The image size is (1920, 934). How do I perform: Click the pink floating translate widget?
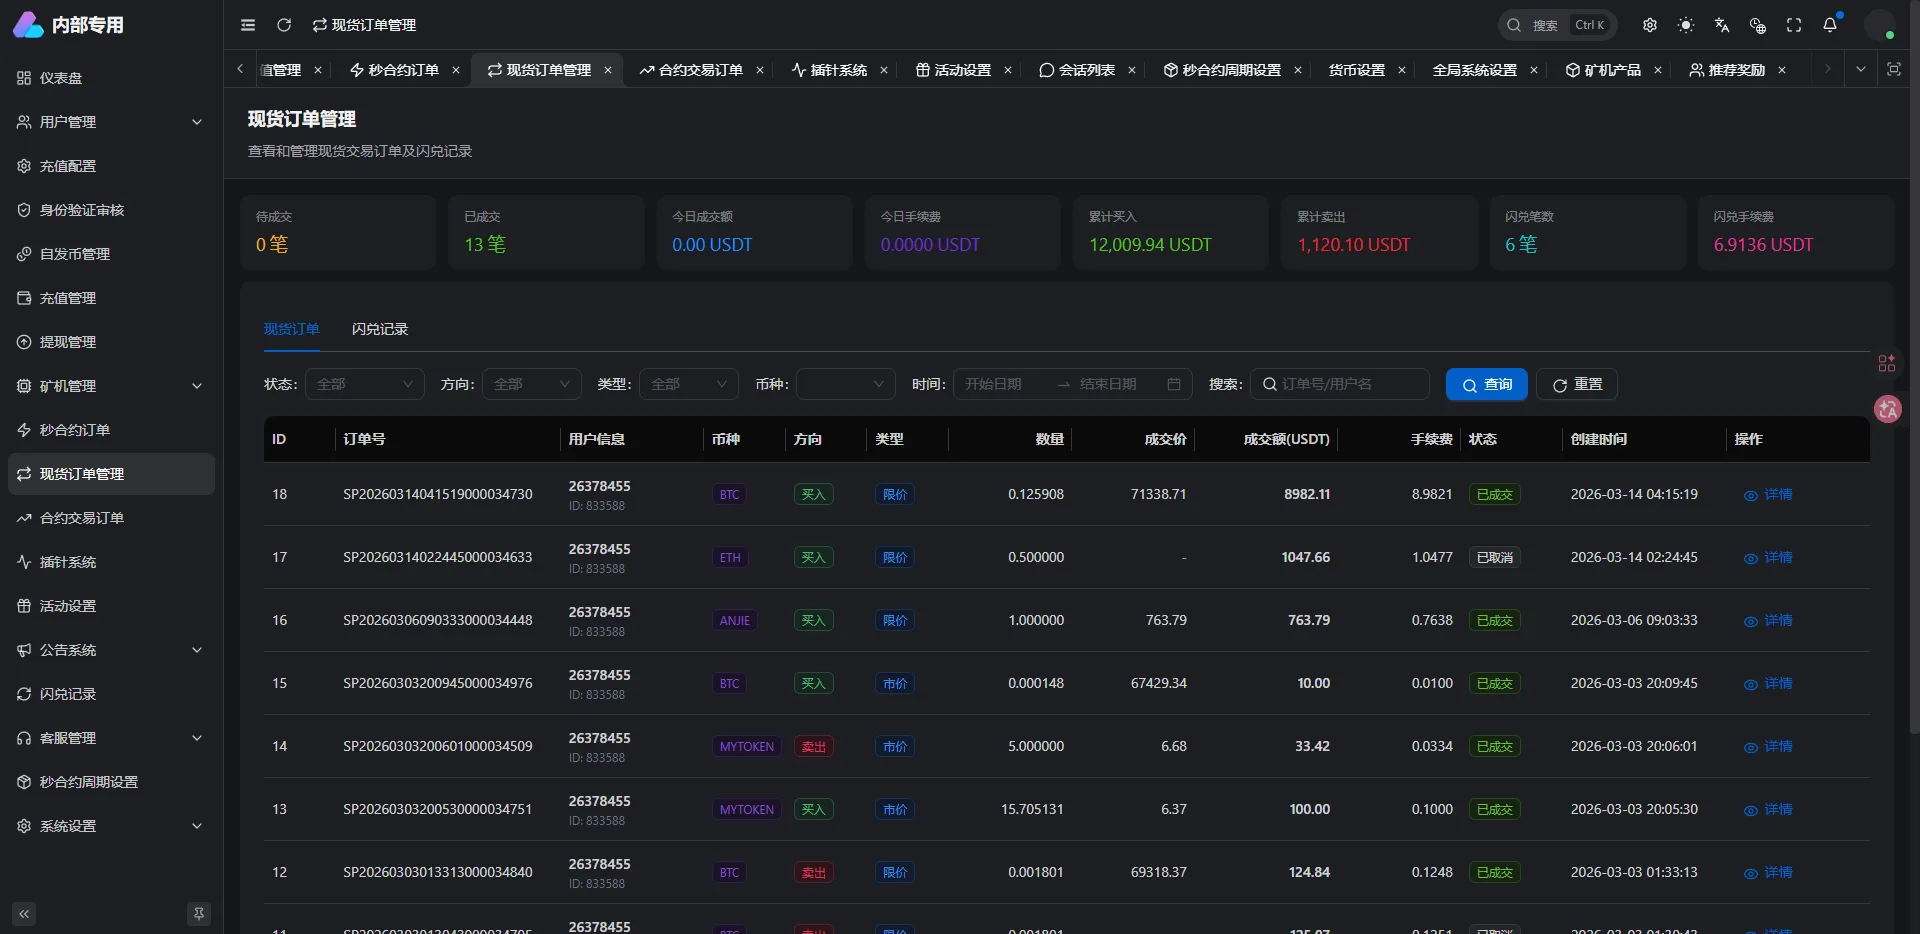coord(1888,409)
